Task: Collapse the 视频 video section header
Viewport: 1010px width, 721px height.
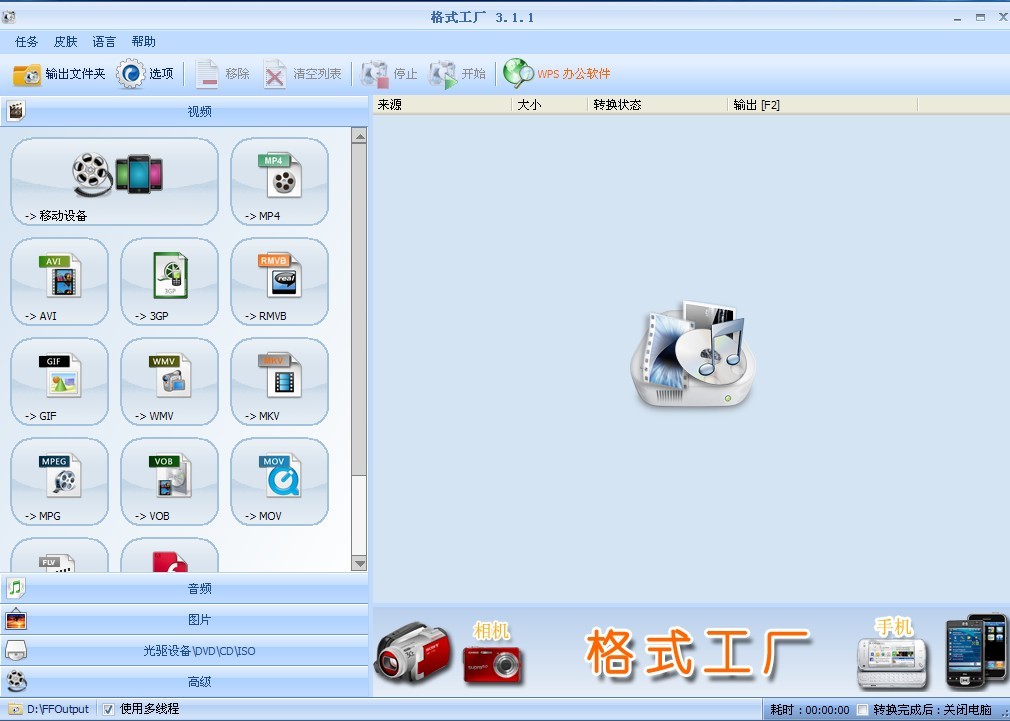Action: pyautogui.click(x=185, y=111)
